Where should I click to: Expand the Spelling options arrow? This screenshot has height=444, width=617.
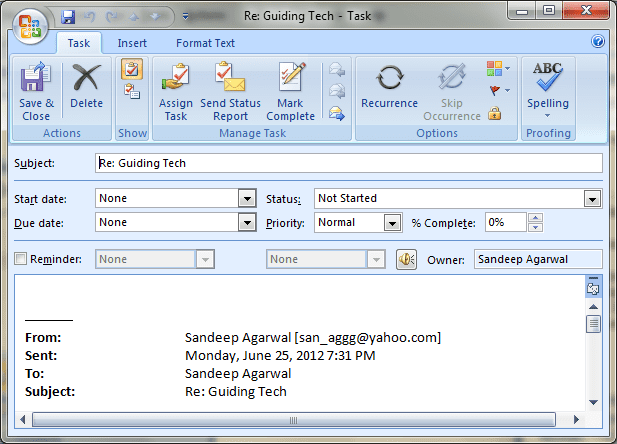coord(547,116)
